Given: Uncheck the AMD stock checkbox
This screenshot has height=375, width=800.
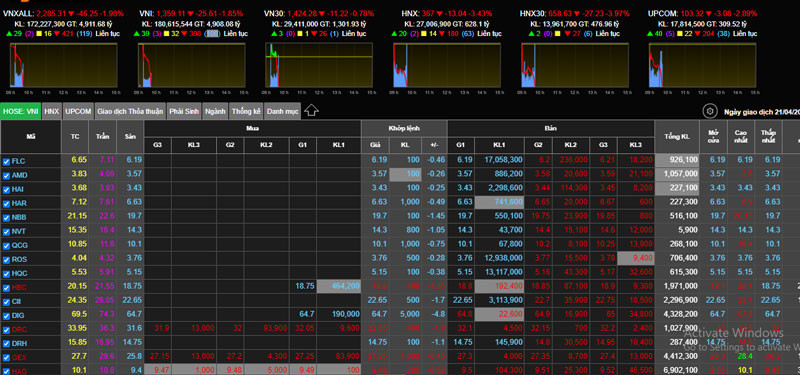Looking at the screenshot, I should pos(6,176).
